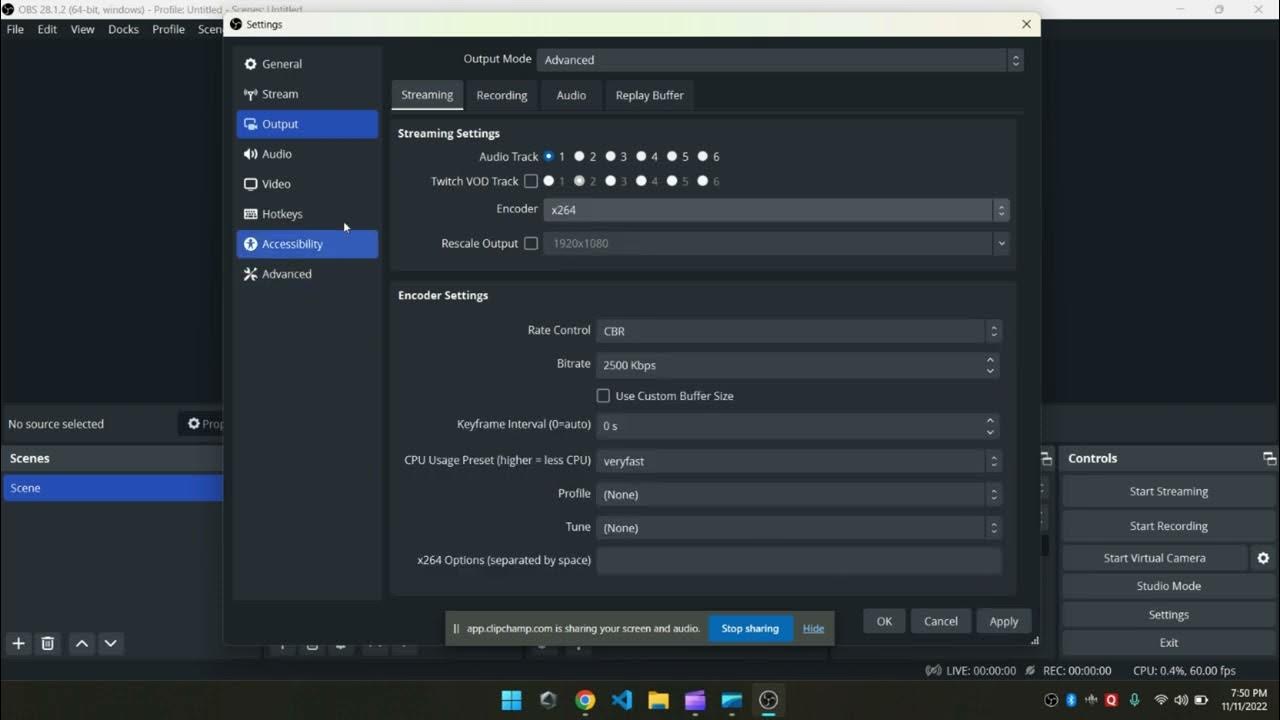Open the Profile dropdown
The width and height of the screenshot is (1280, 720).
pos(799,494)
